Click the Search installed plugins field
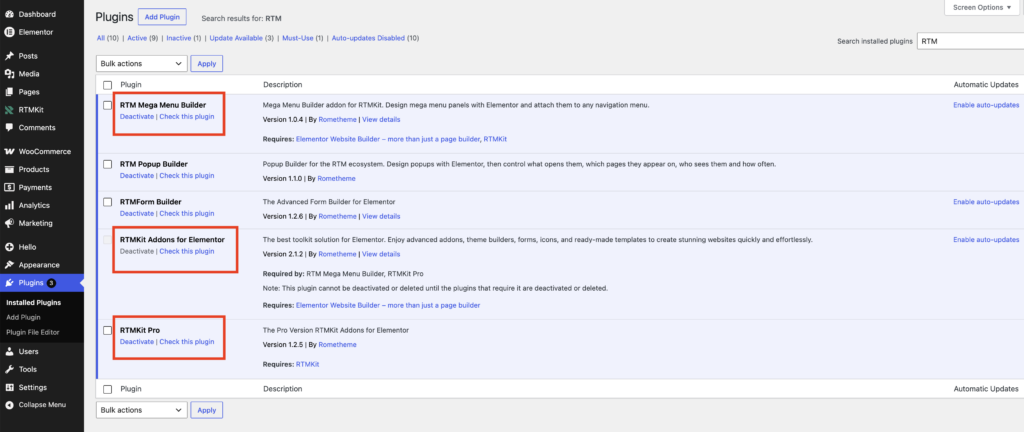This screenshot has width=1024, height=432. 970,41
